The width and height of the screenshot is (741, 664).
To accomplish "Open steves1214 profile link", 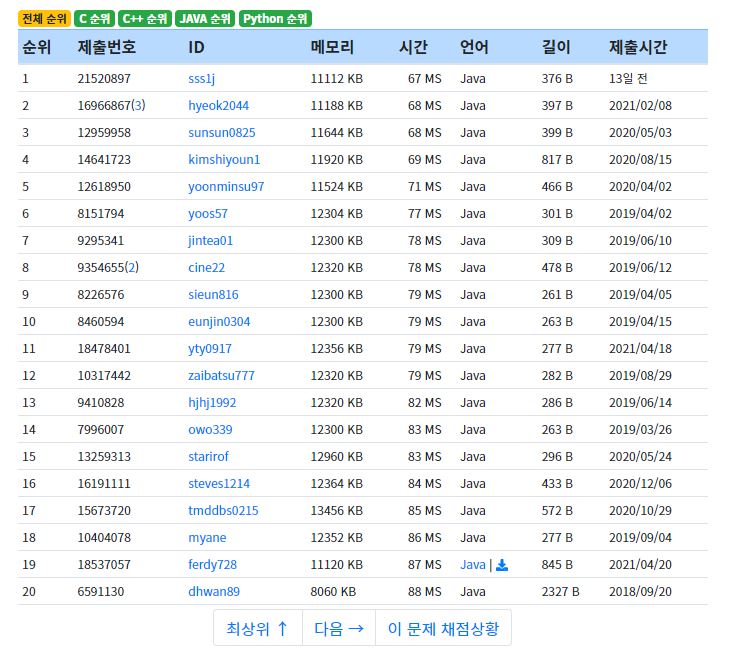I will point(219,483).
